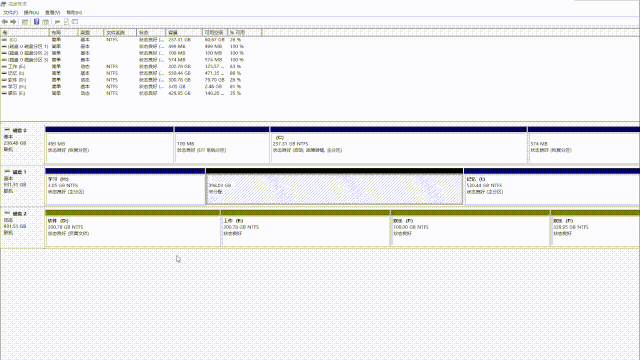Viewport: 640px width, 360px height.
Task: Click the Back arrow in the toolbar
Action: (5, 22)
